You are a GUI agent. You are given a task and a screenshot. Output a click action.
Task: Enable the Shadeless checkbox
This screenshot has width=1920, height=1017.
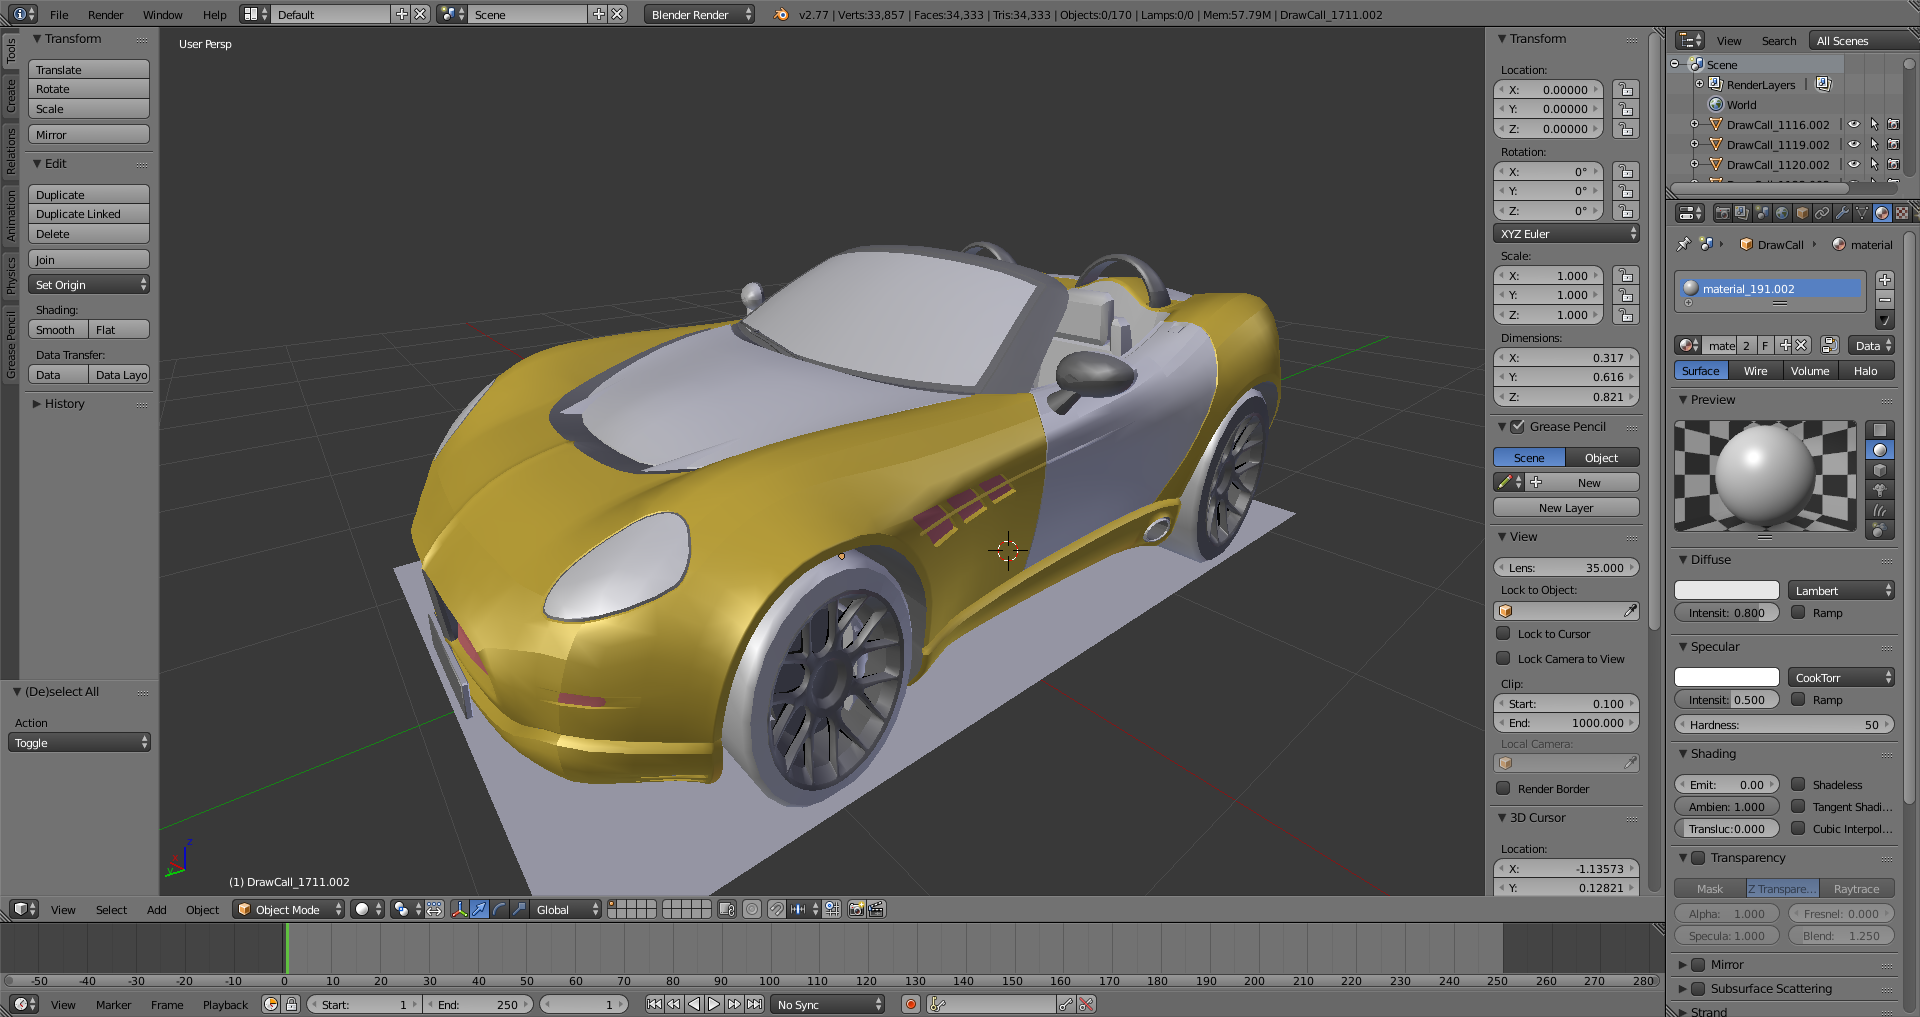[x=1798, y=785]
